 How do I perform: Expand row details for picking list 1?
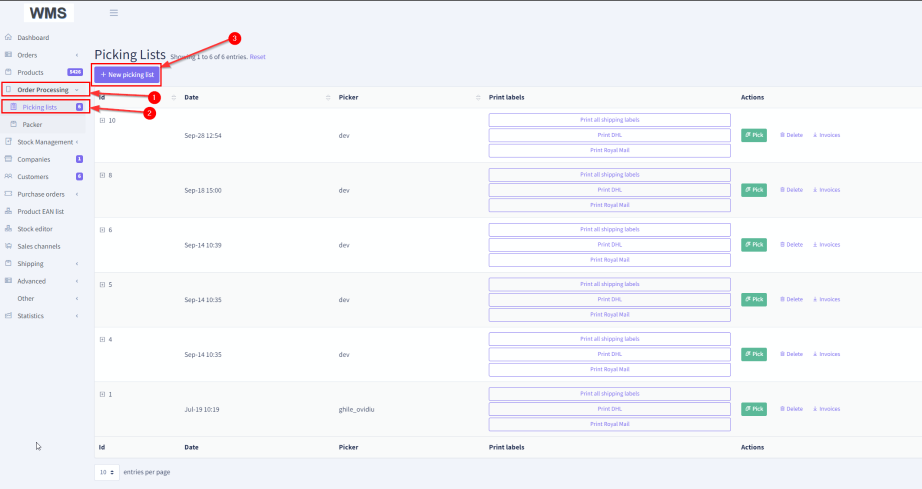pyautogui.click(x=102, y=394)
